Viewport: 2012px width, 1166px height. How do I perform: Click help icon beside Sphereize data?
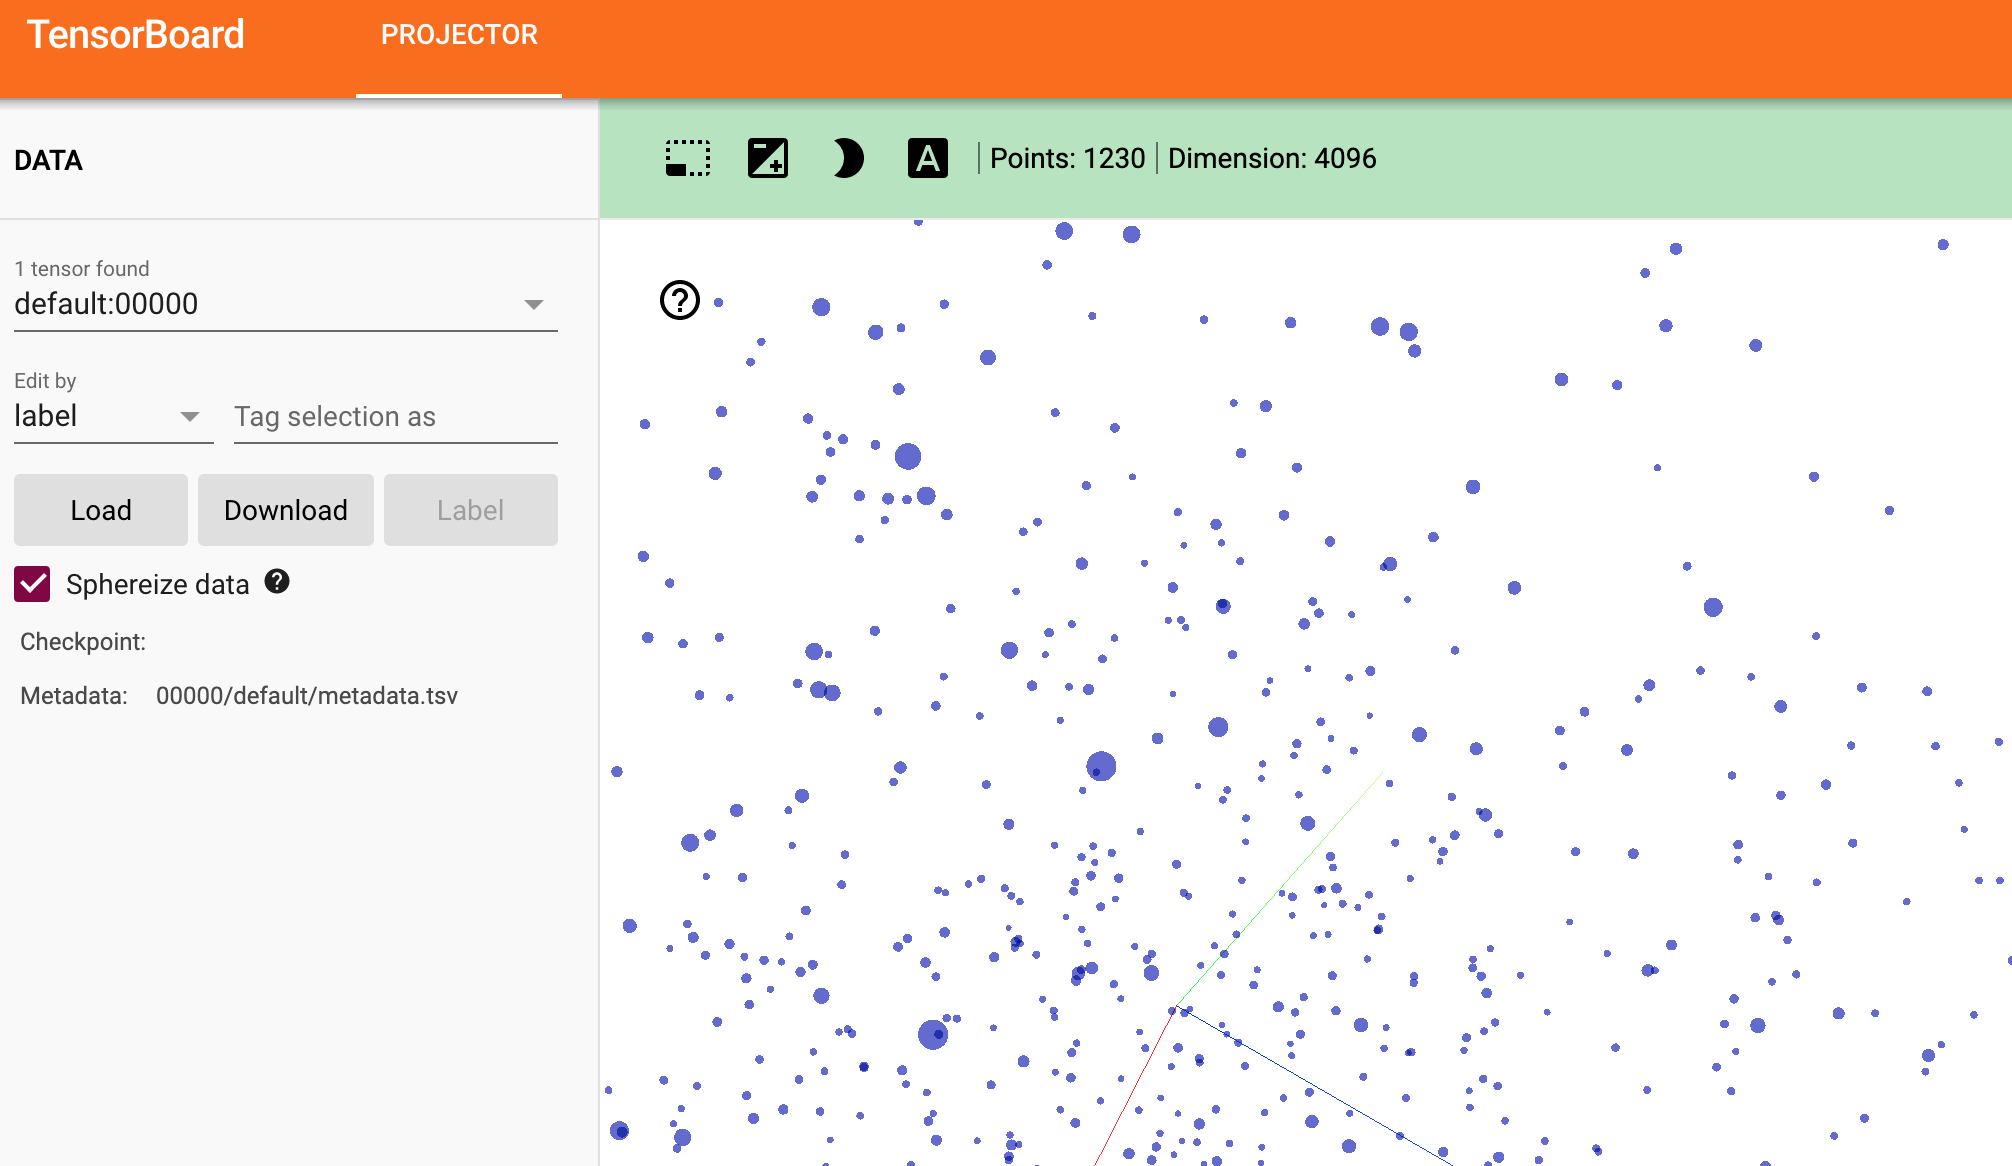[277, 582]
